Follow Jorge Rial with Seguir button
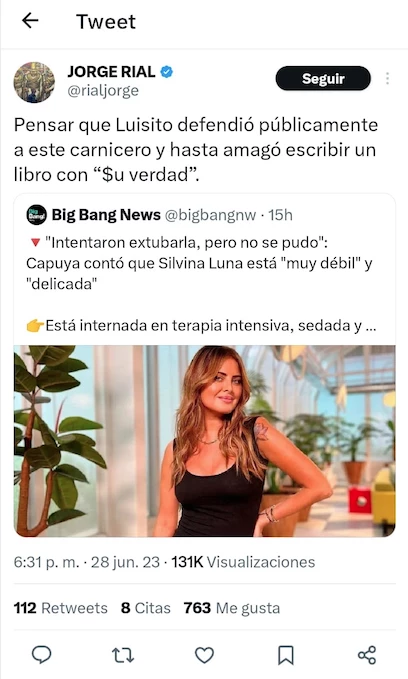 pos(323,78)
